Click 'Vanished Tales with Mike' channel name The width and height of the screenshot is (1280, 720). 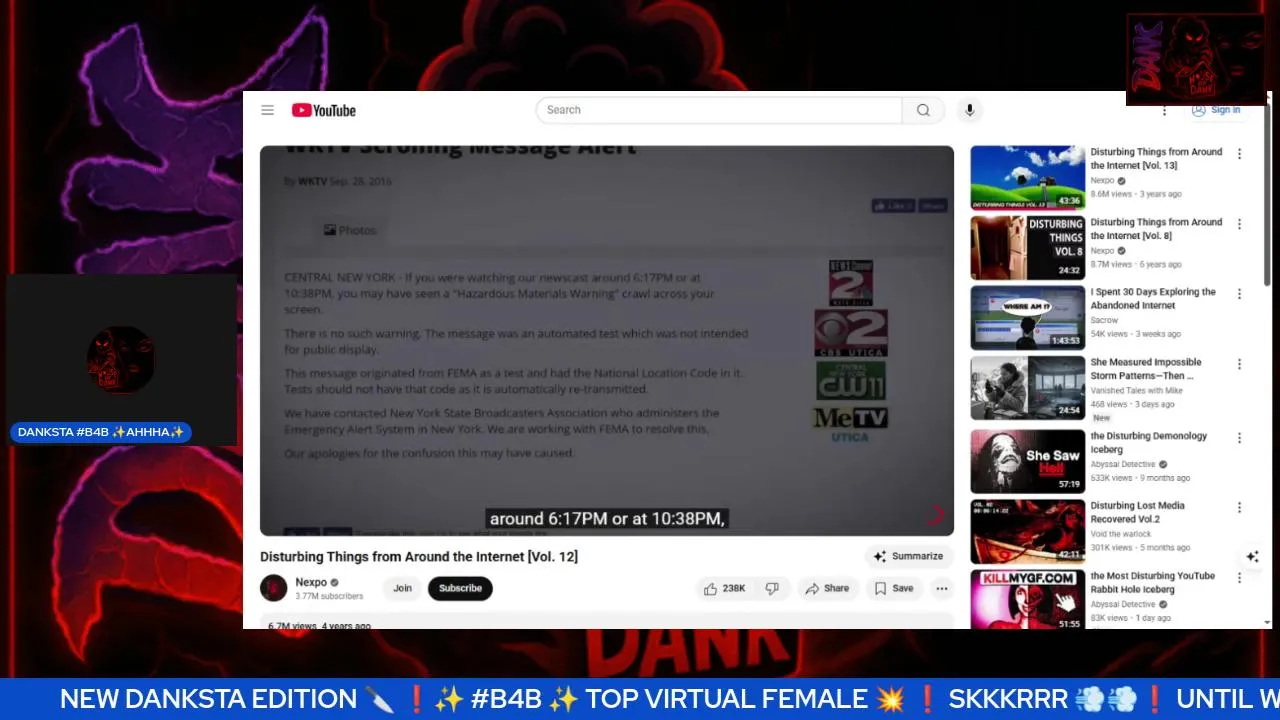click(x=1136, y=390)
